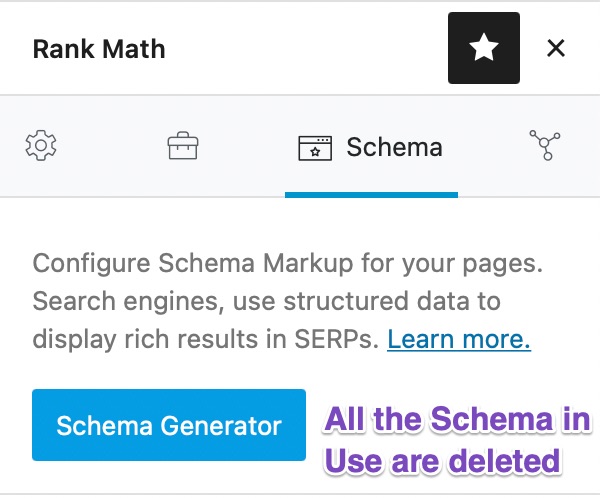Click the briefcase icon in the tab bar

click(x=183, y=146)
